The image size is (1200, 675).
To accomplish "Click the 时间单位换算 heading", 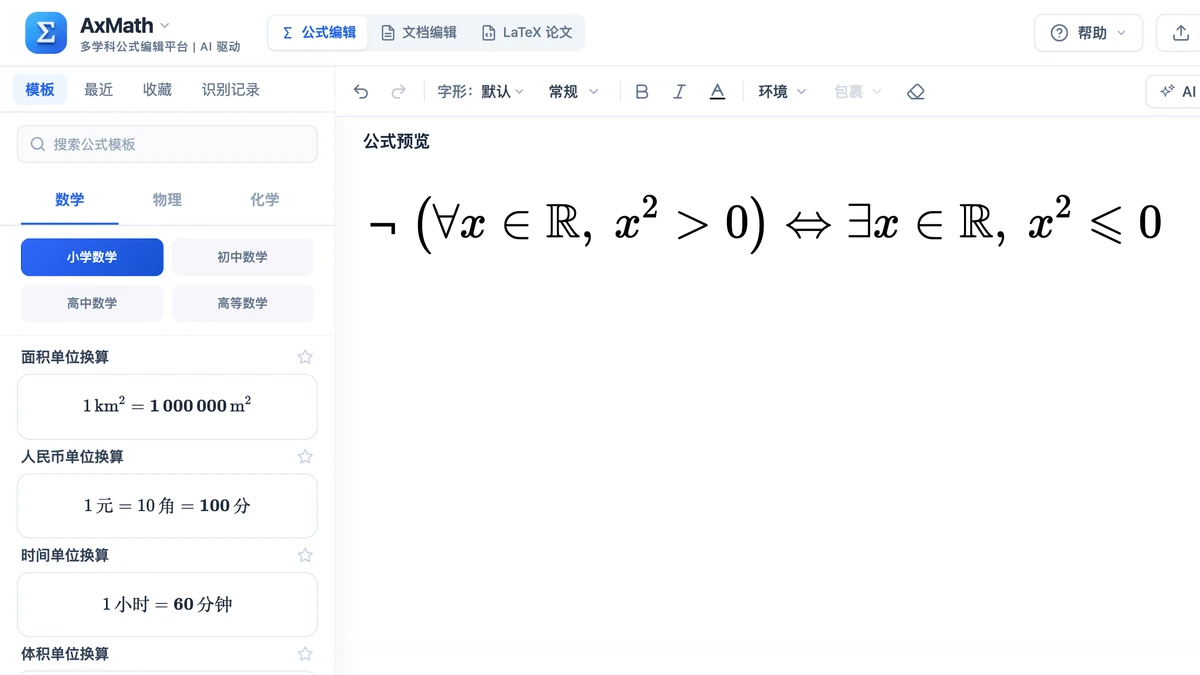I will click(x=65, y=555).
